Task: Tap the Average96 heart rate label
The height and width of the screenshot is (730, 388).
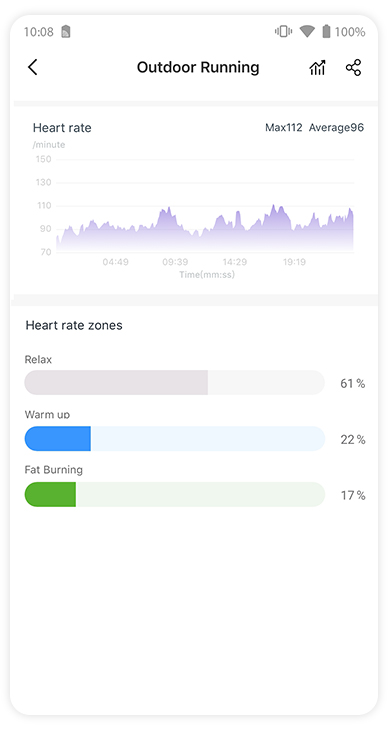Action: pyautogui.click(x=336, y=128)
